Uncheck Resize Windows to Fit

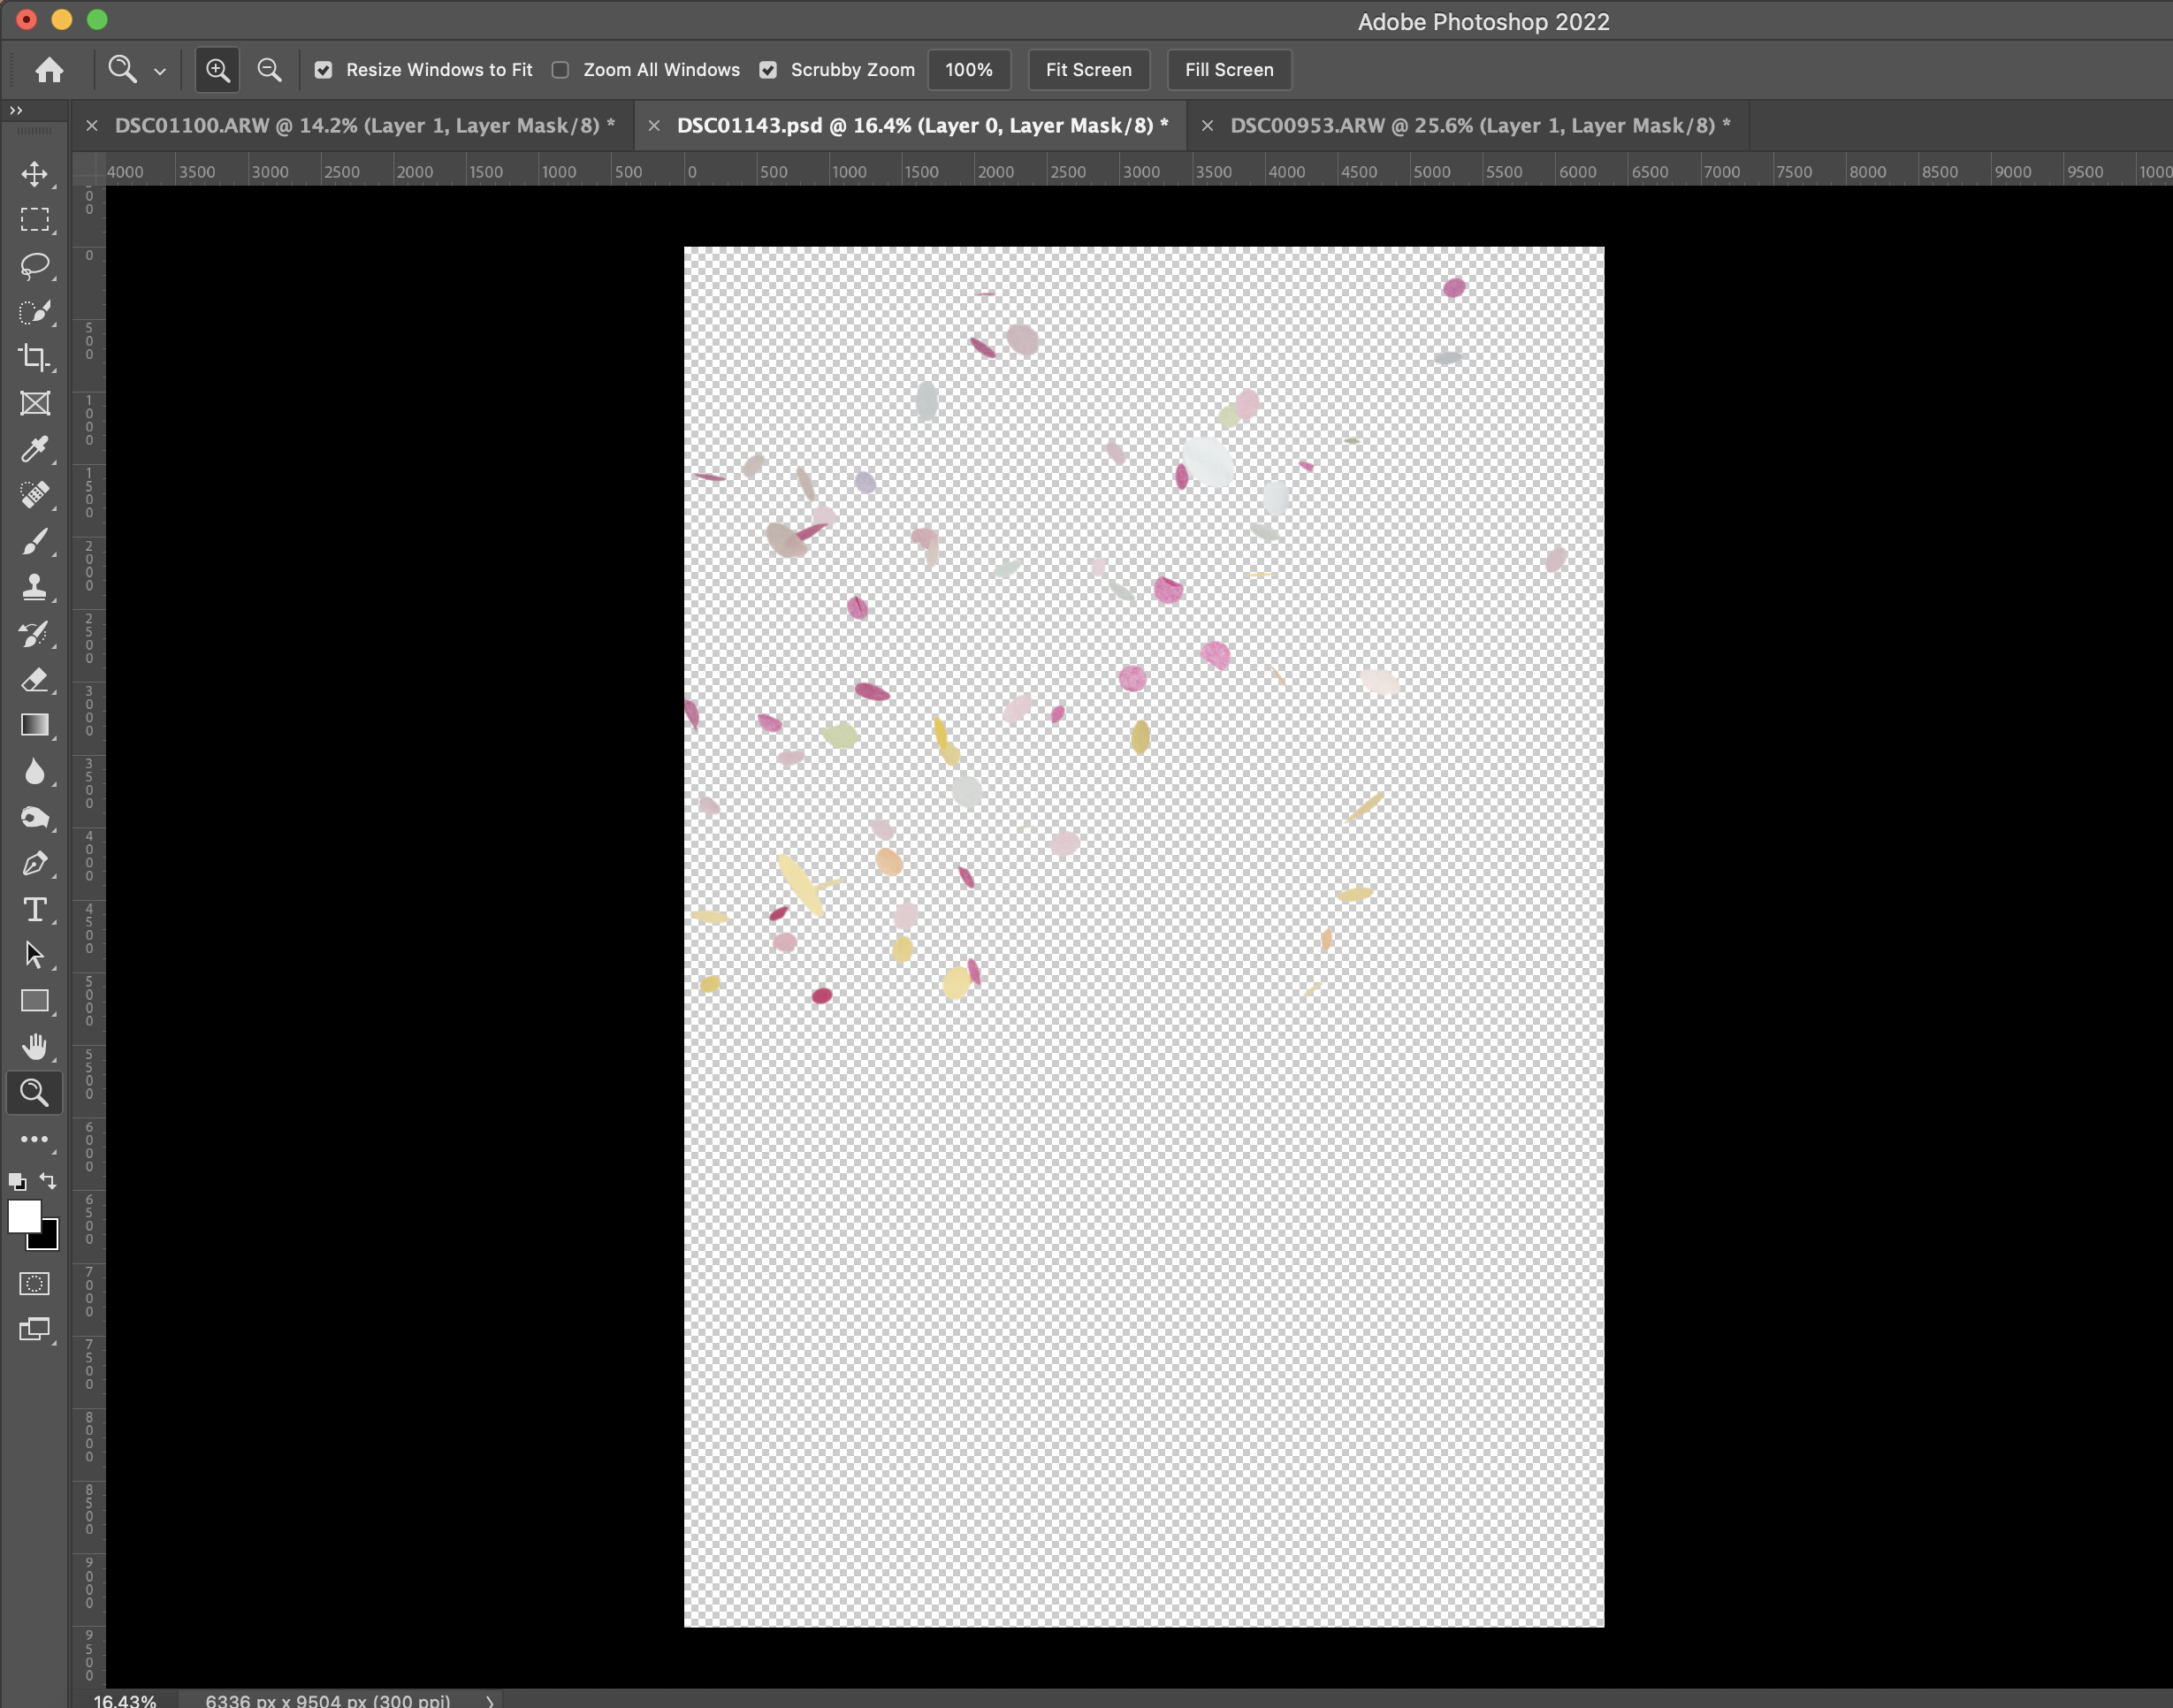pyautogui.click(x=322, y=70)
